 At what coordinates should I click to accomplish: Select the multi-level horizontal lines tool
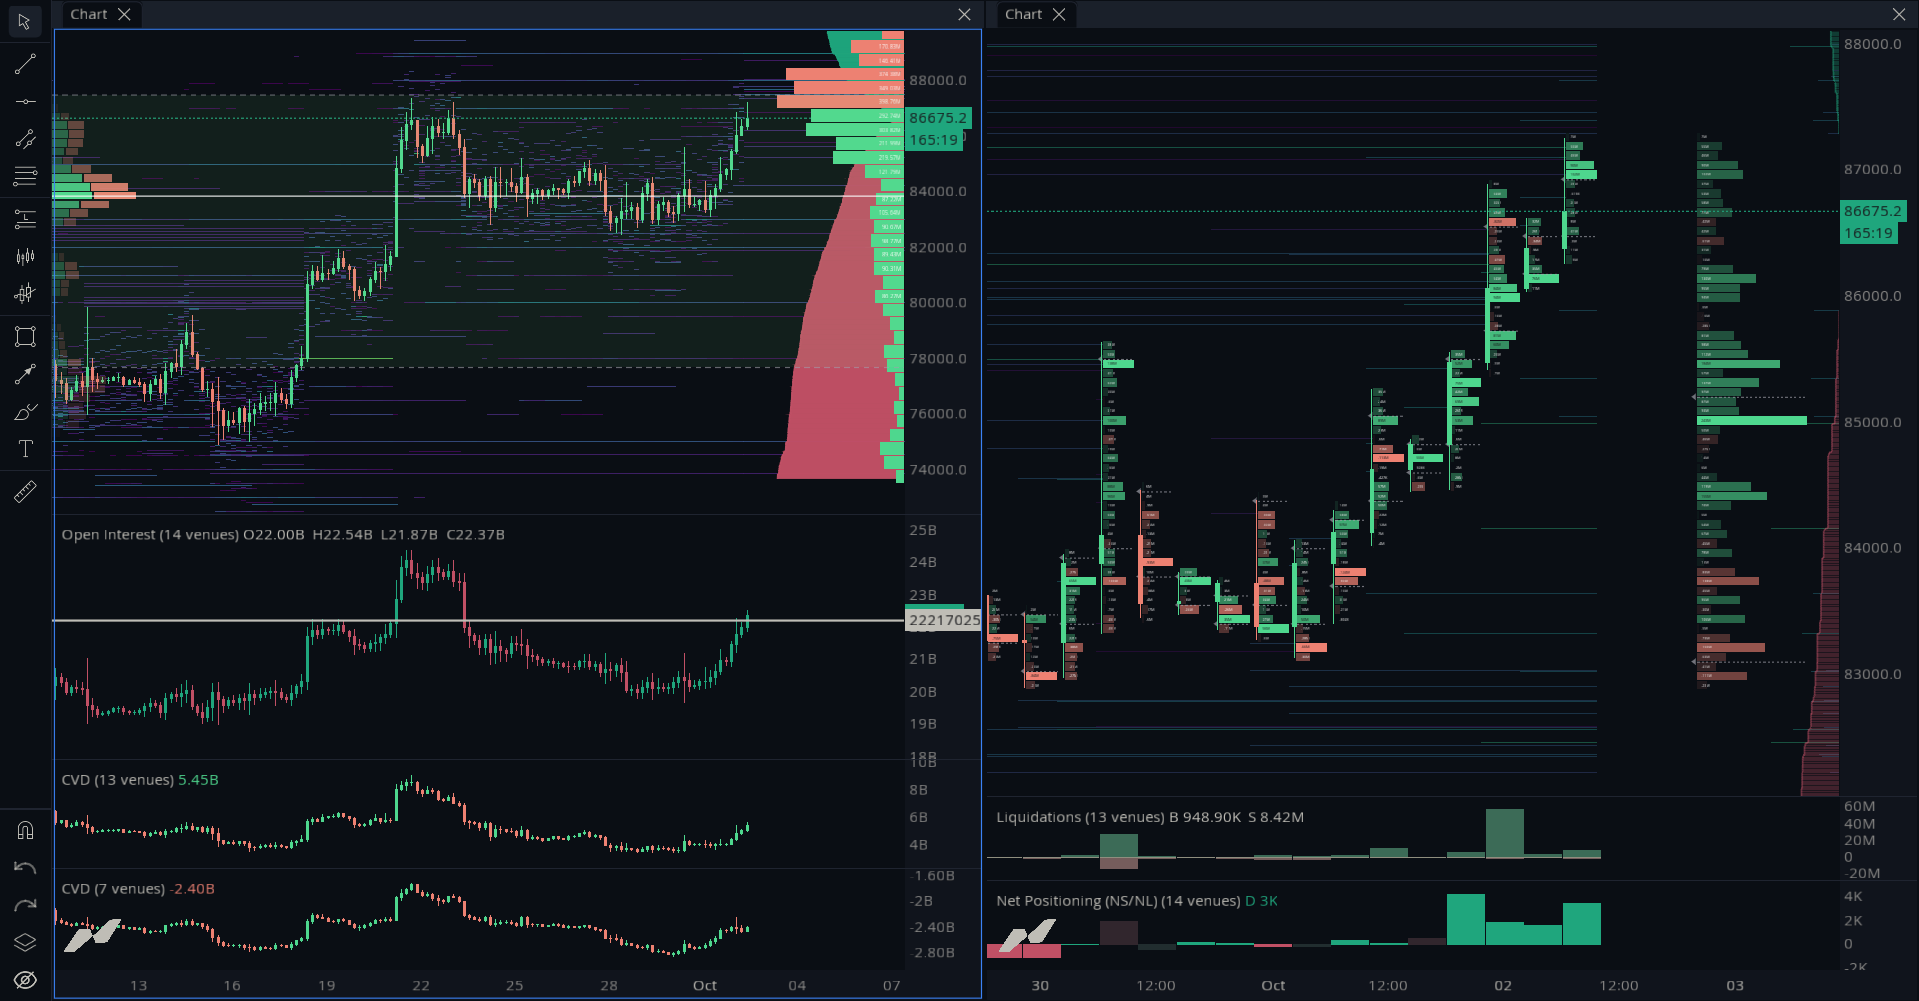[x=25, y=177]
